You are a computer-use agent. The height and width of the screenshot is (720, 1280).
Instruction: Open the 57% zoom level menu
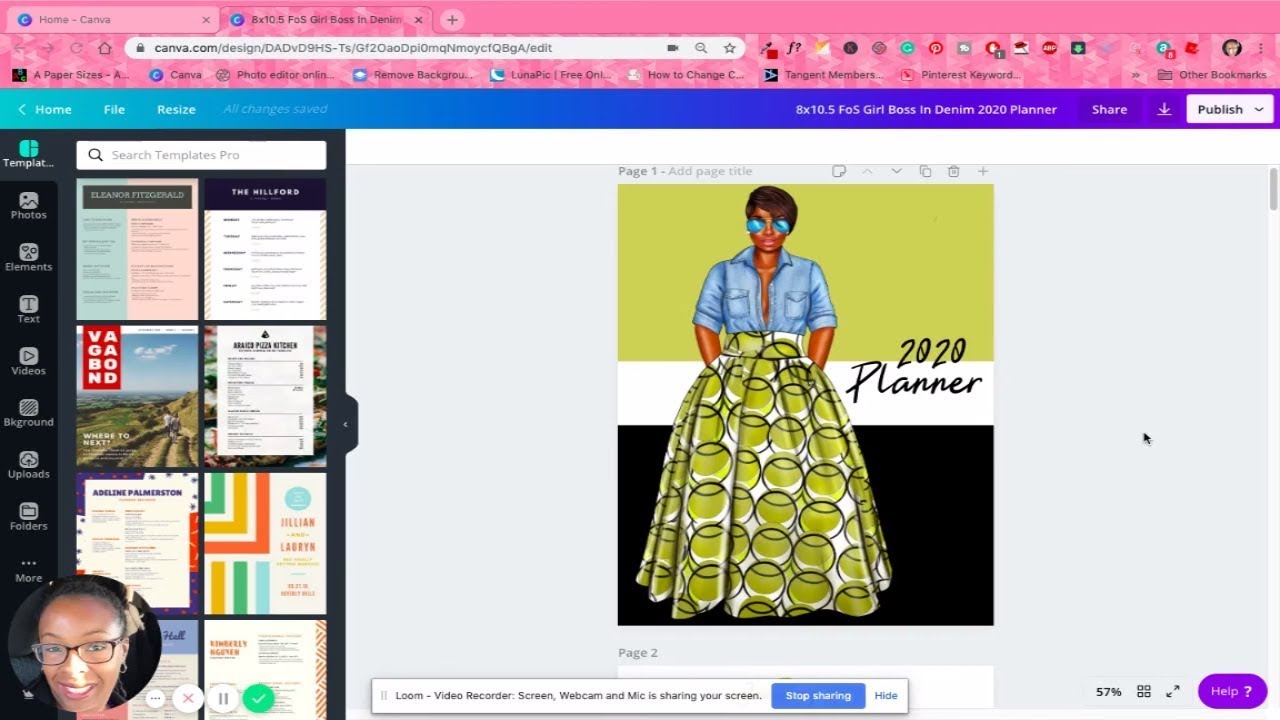pyautogui.click(x=1108, y=691)
